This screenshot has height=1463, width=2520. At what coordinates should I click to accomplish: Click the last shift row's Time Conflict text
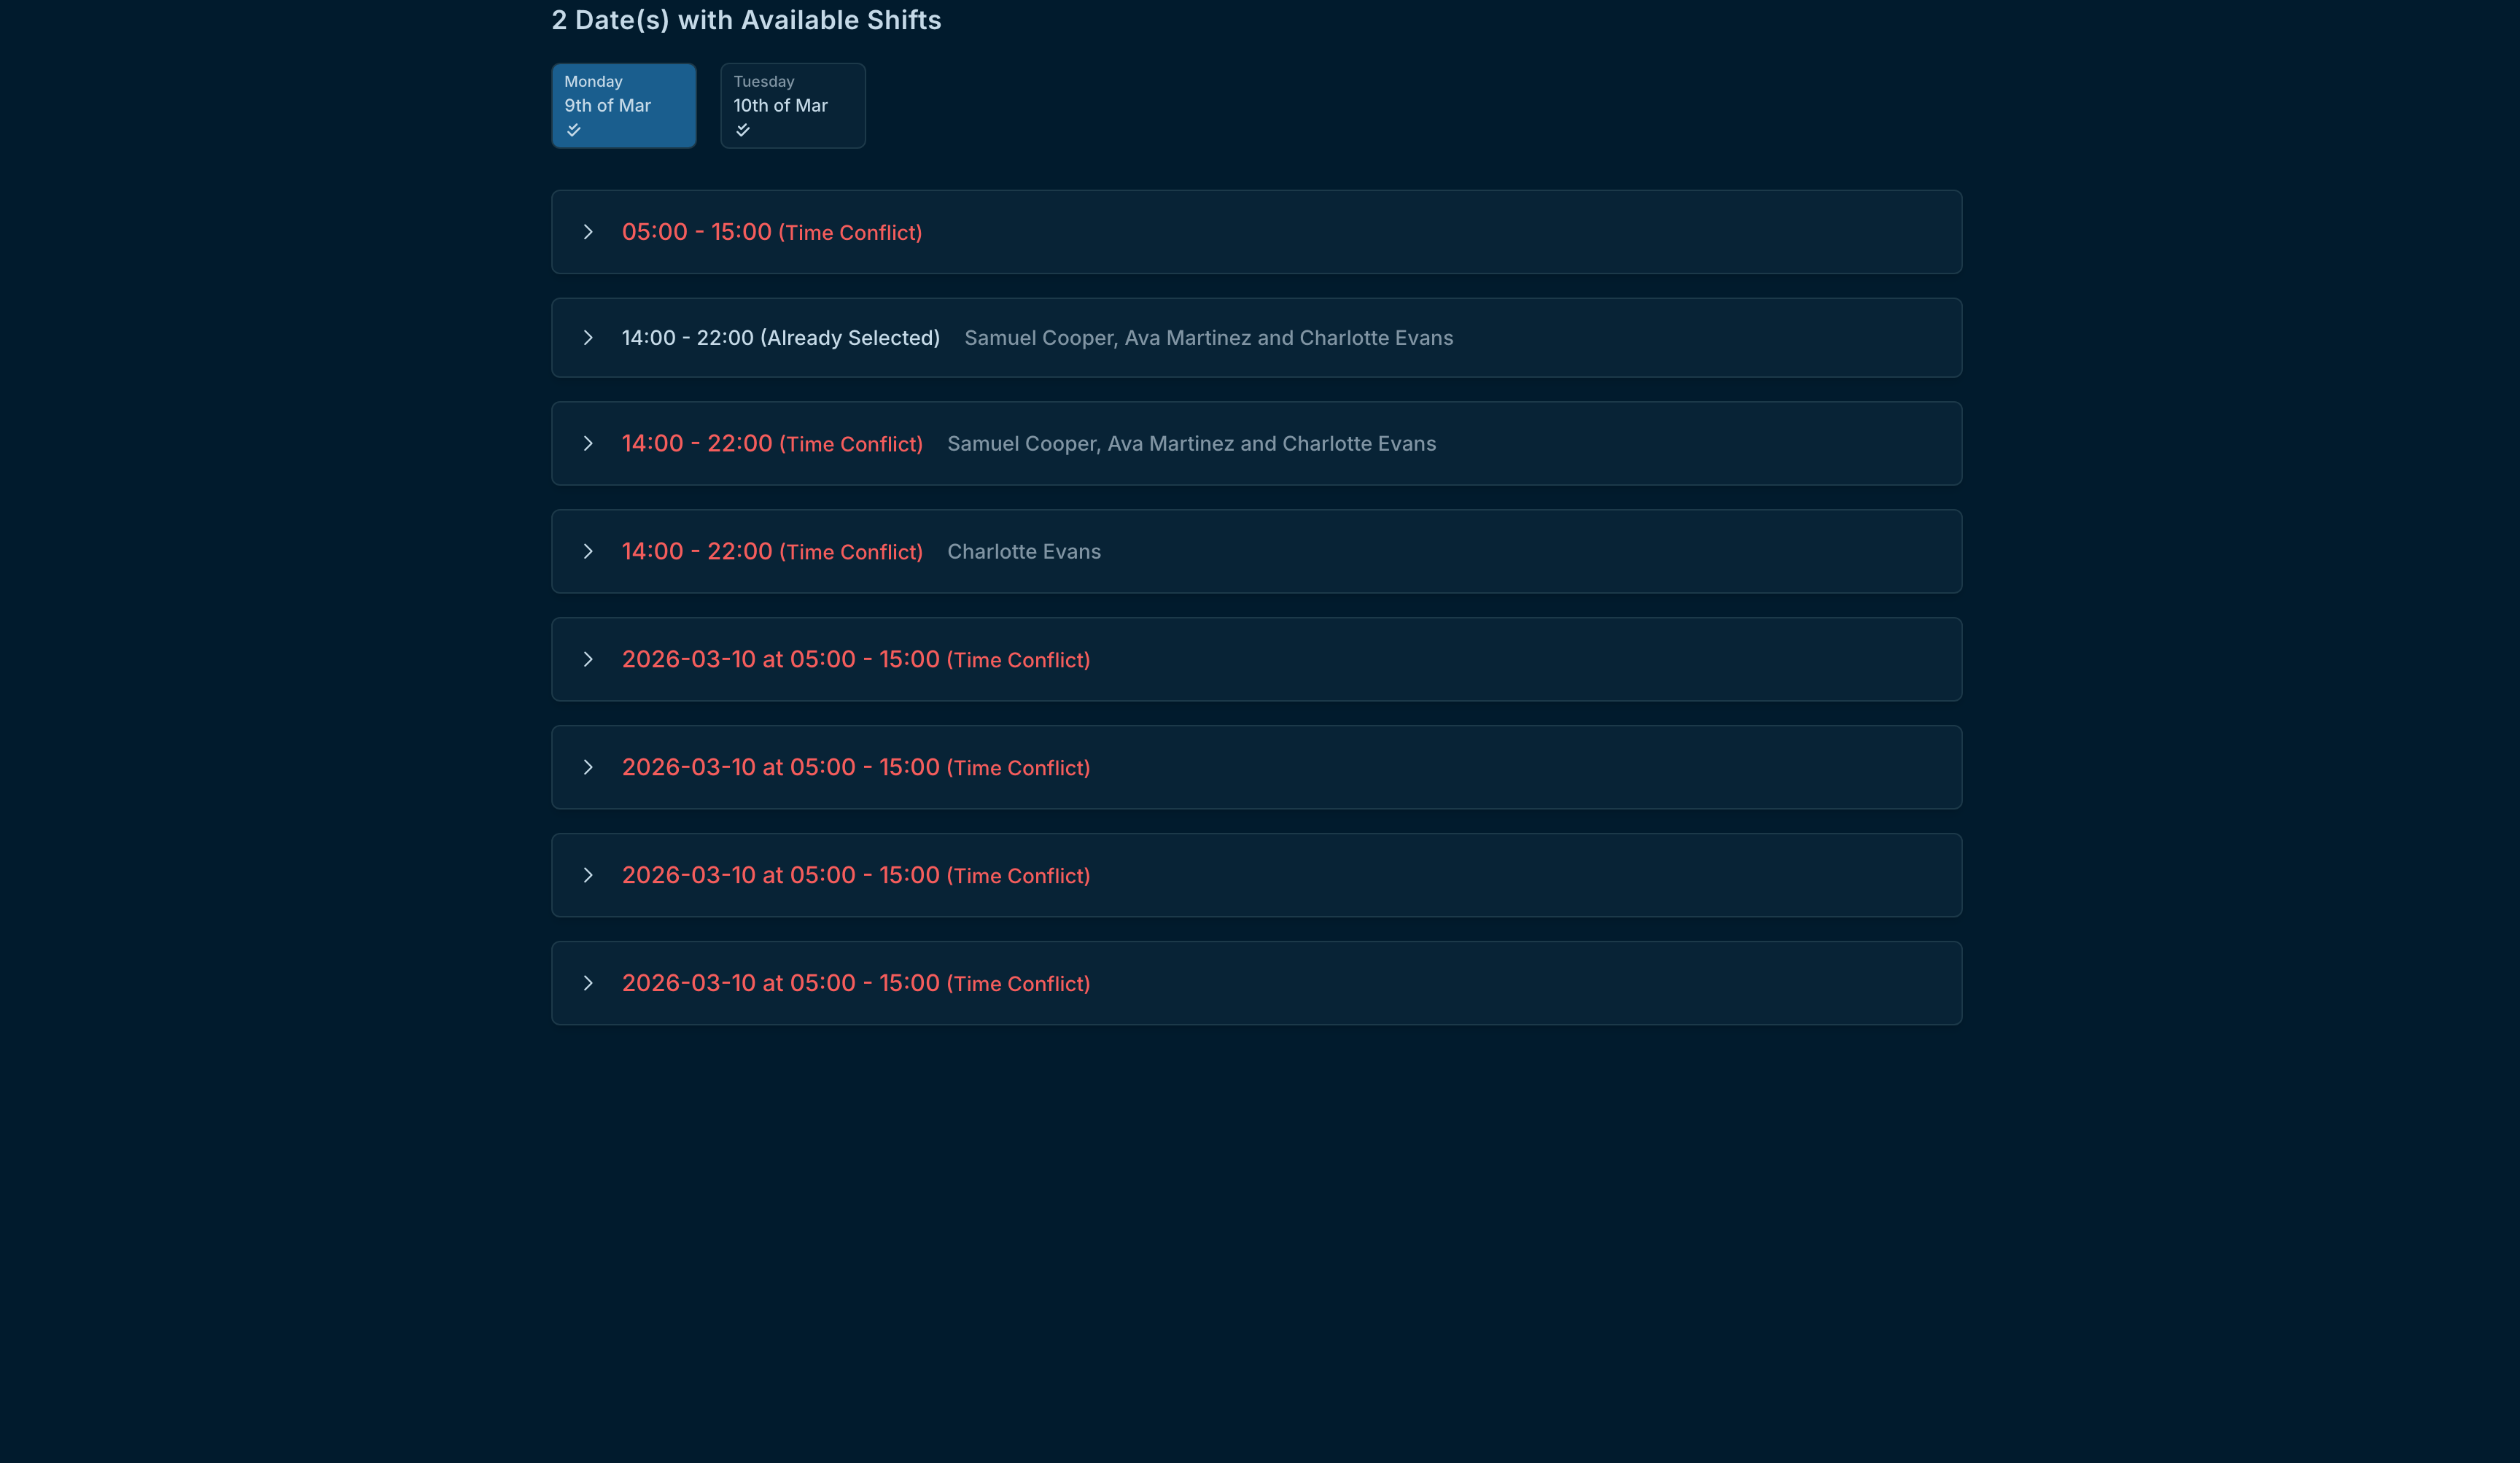pyautogui.click(x=1018, y=984)
